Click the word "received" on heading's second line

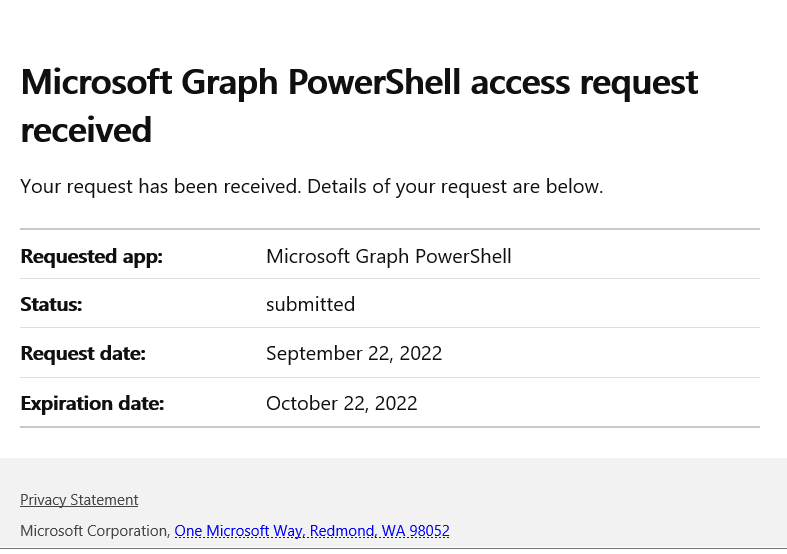(x=86, y=130)
